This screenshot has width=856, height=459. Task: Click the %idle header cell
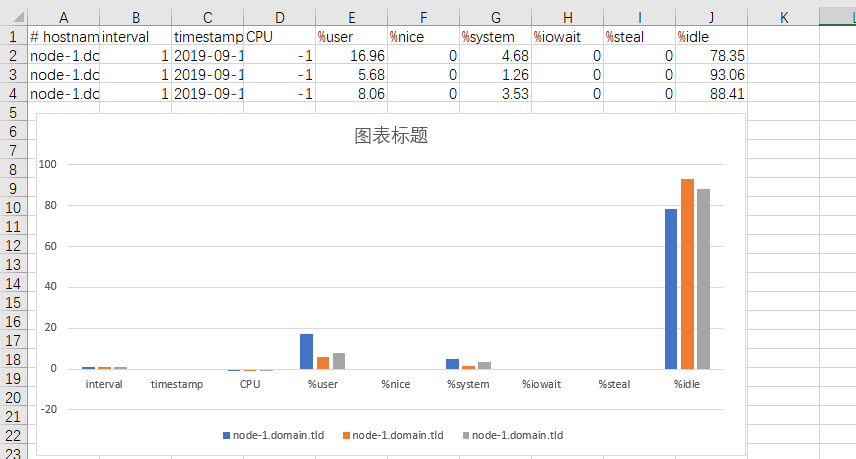click(711, 37)
